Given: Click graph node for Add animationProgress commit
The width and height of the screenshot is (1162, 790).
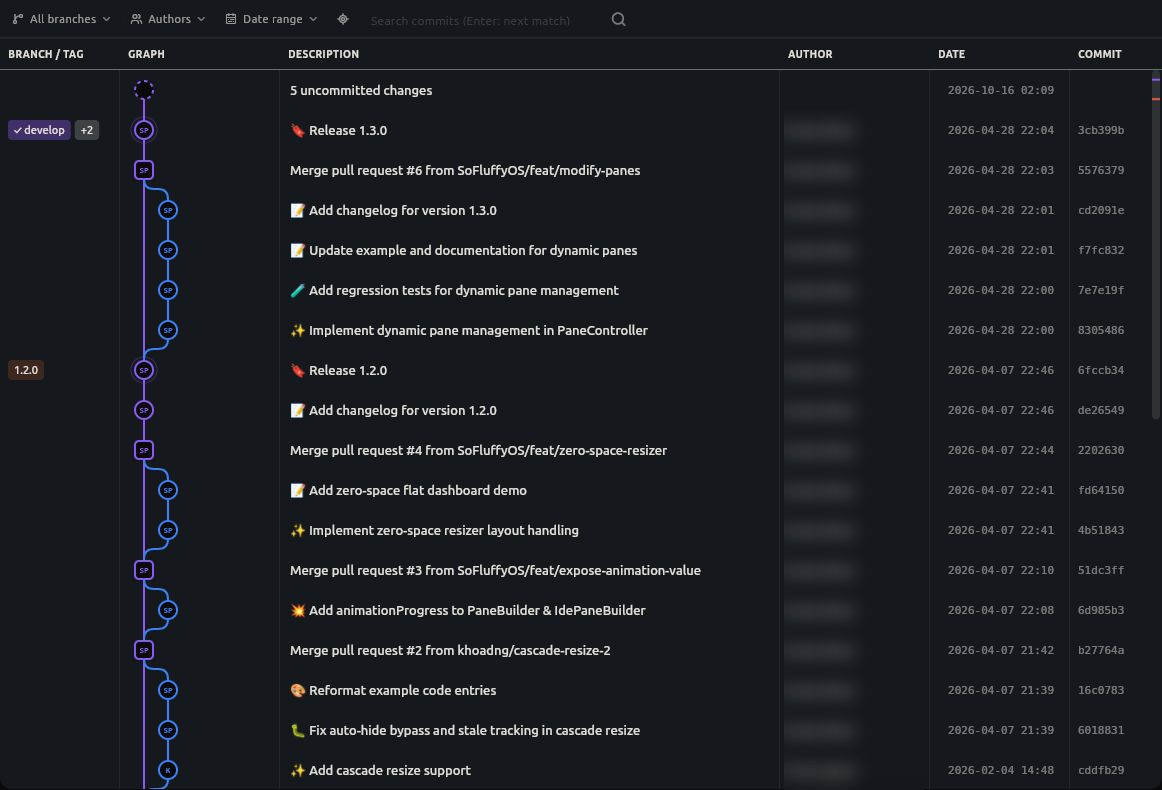Looking at the screenshot, I should (168, 611).
